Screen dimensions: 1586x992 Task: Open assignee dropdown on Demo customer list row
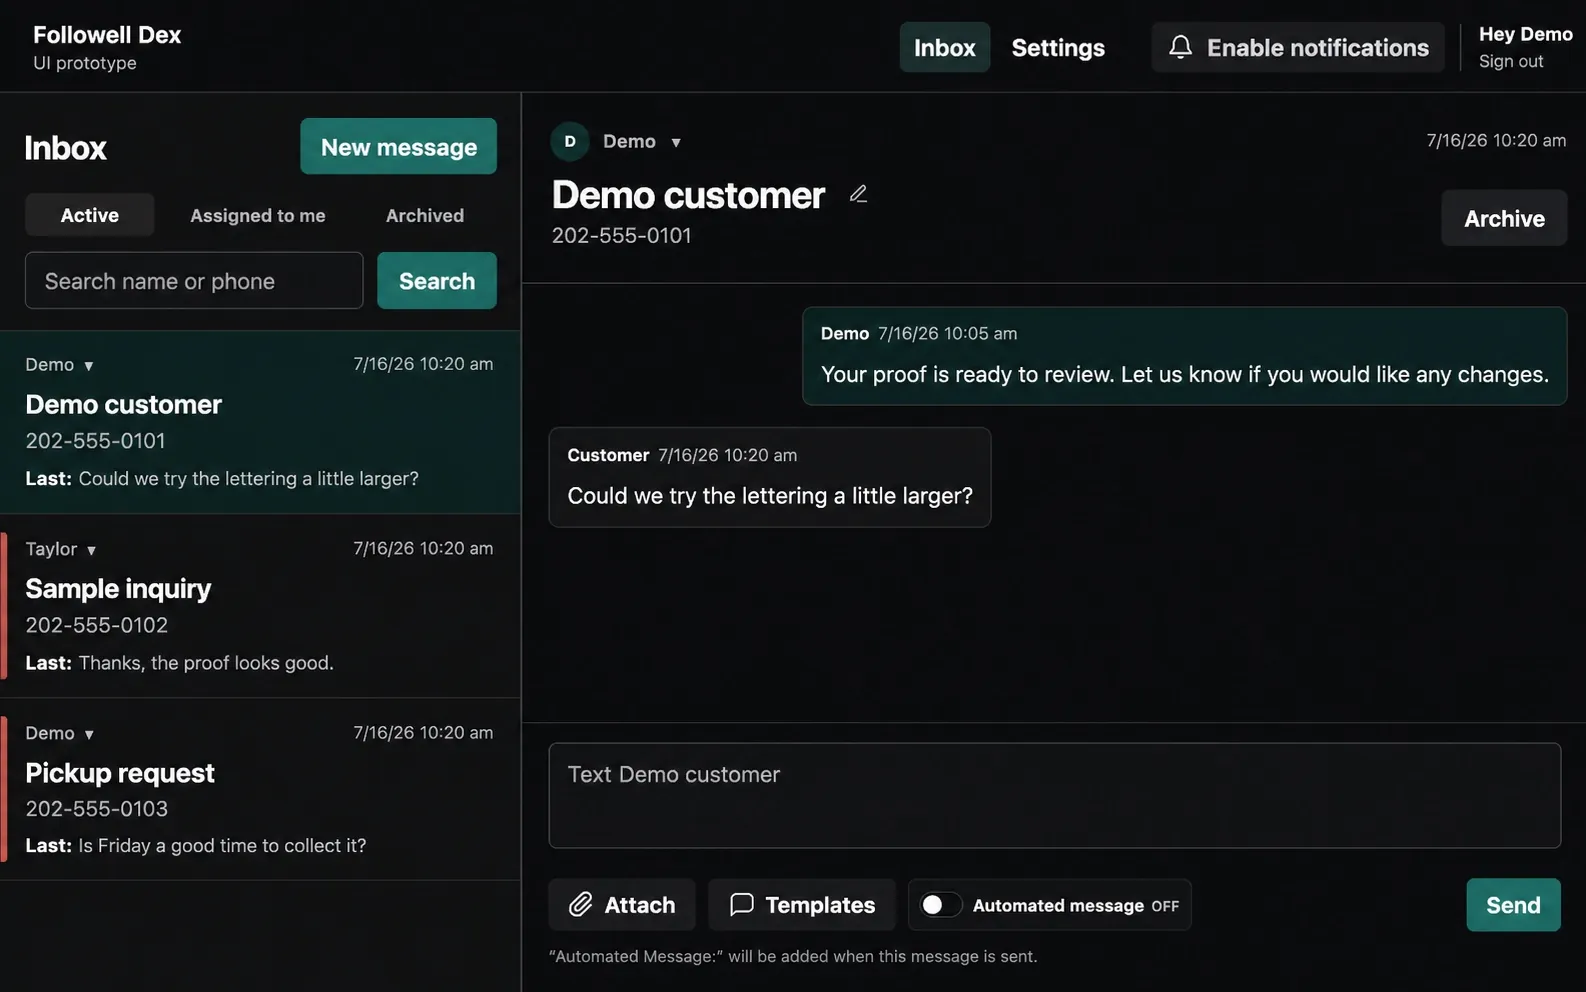coord(60,365)
